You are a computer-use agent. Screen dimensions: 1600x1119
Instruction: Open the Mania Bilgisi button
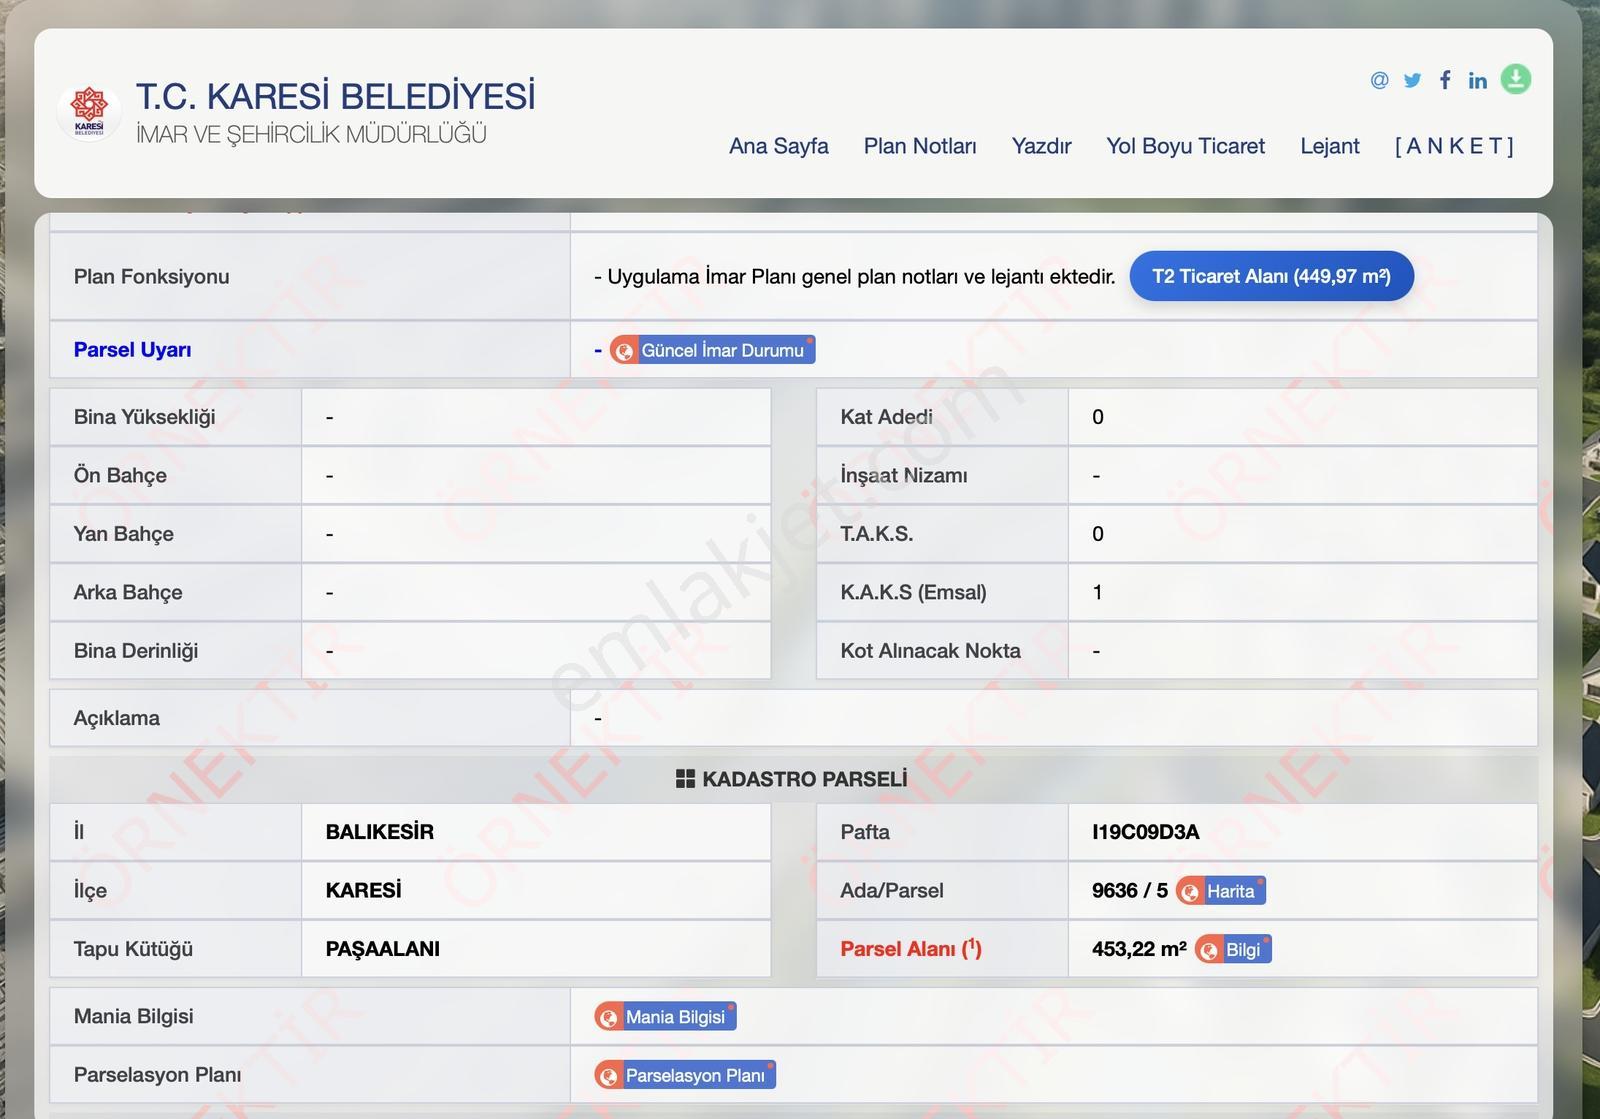(x=665, y=1017)
